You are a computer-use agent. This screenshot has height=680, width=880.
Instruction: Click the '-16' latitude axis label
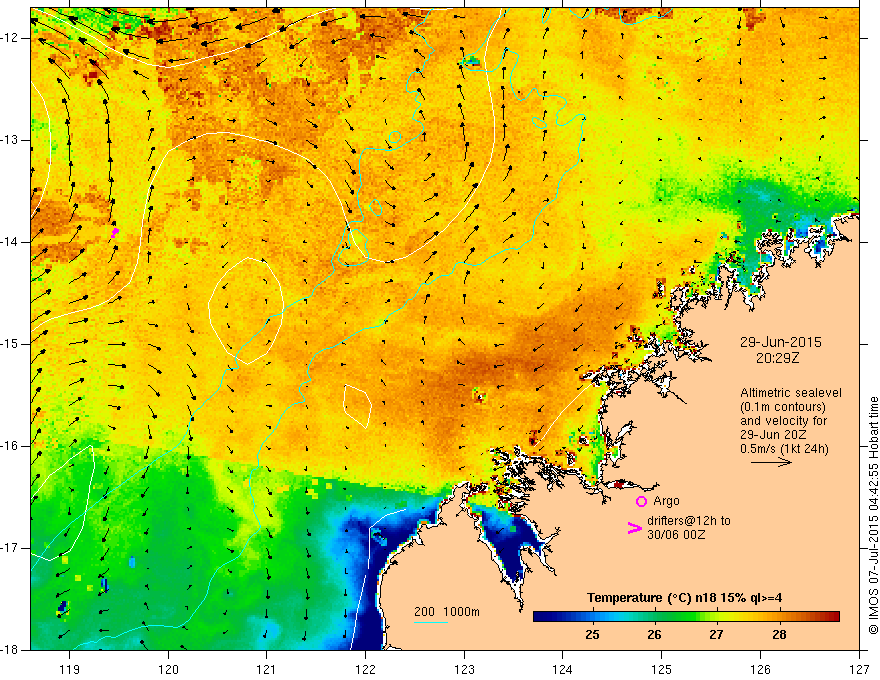(11, 446)
